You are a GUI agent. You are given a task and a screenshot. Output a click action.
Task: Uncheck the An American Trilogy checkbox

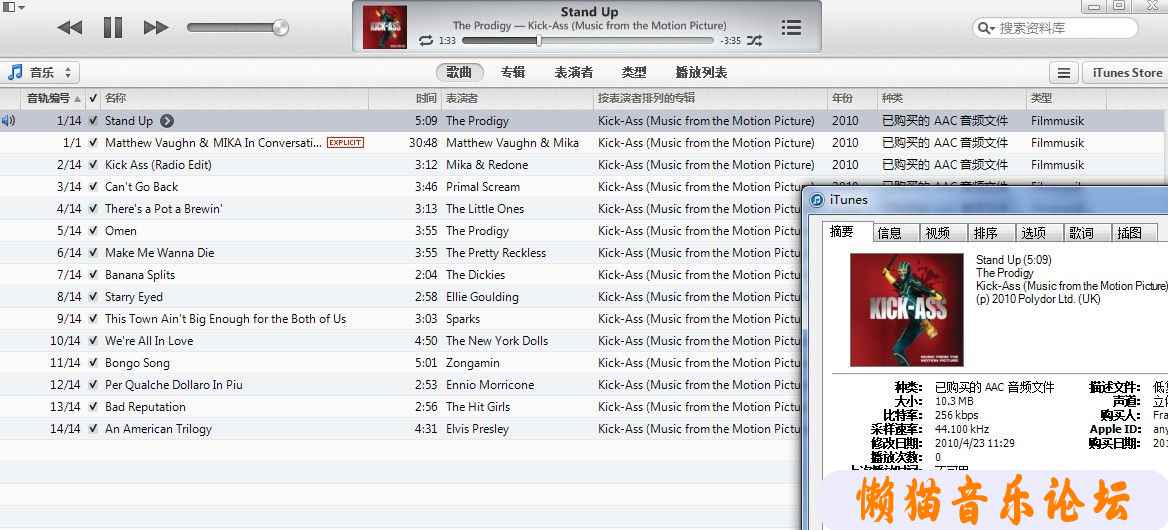(x=93, y=429)
